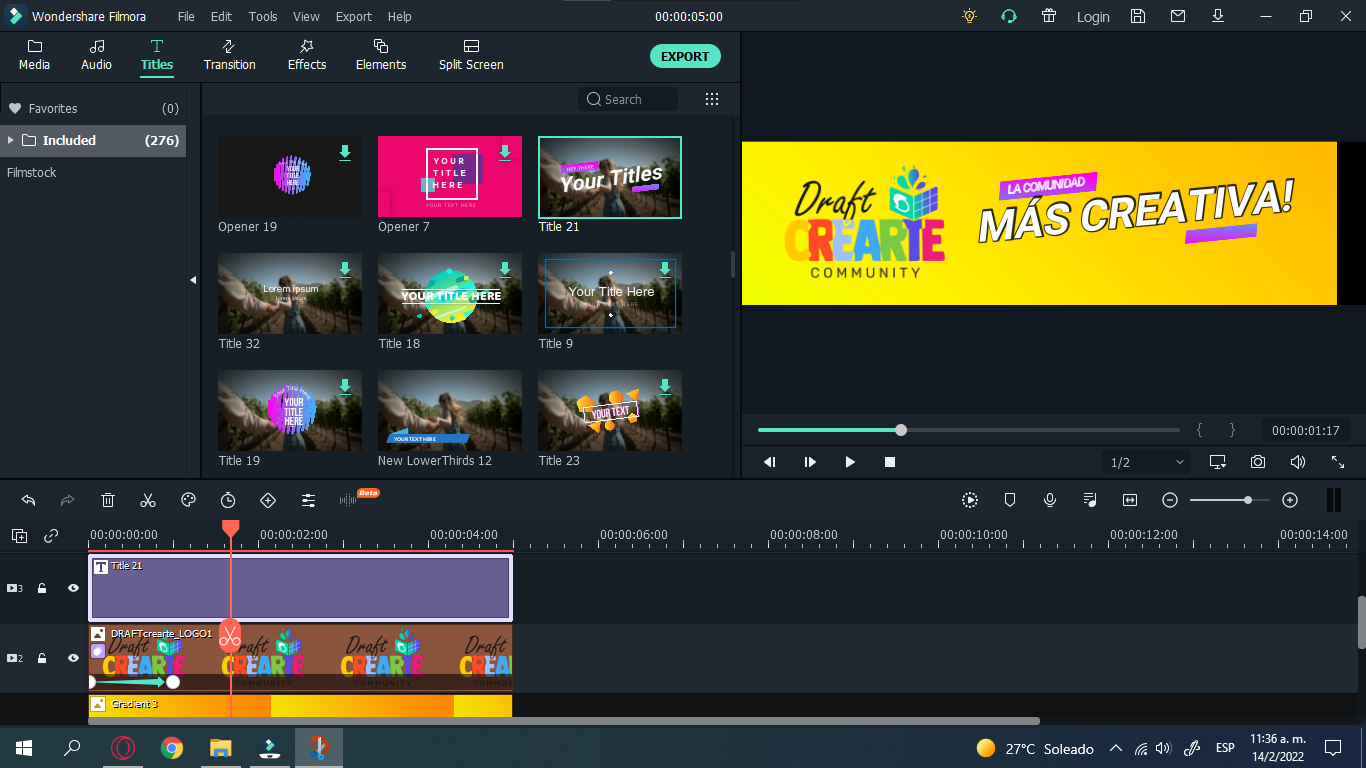Collapse the left panel with side arrow
Image resolution: width=1366 pixels, height=768 pixels.
pos(193,281)
